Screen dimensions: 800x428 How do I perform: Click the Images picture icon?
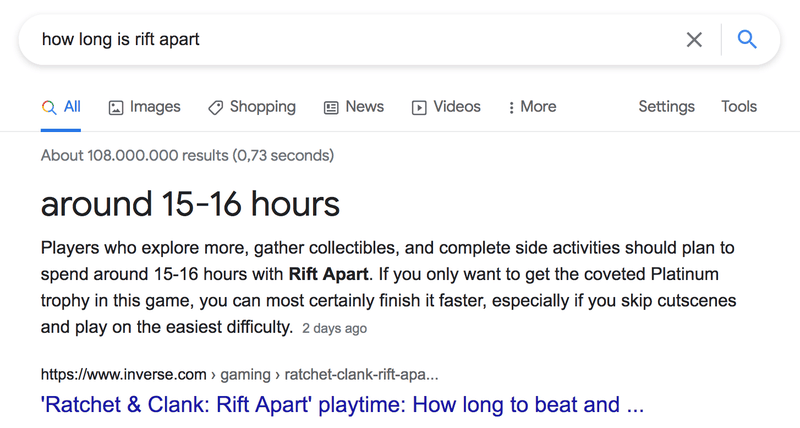pos(116,108)
